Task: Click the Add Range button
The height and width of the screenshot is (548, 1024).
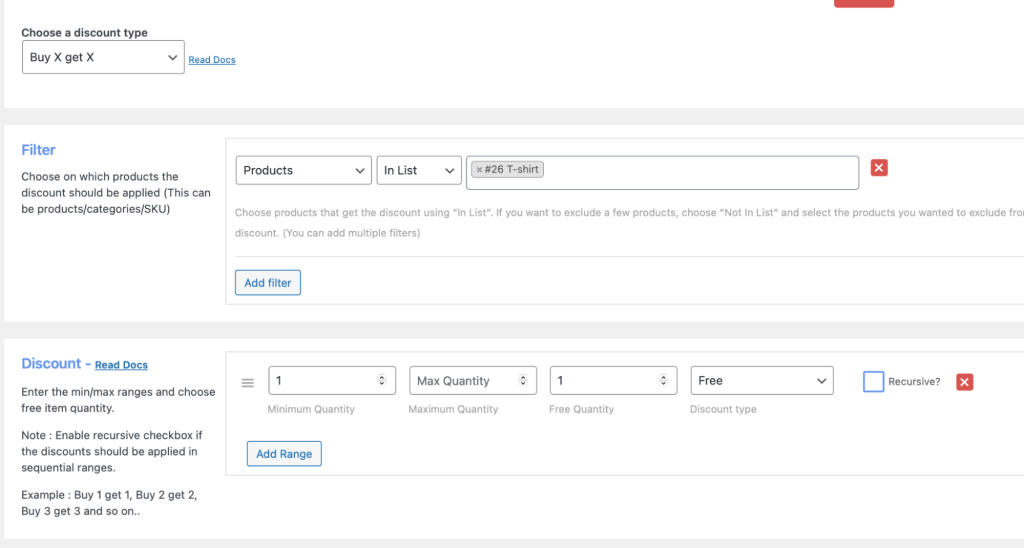Action: (x=284, y=454)
